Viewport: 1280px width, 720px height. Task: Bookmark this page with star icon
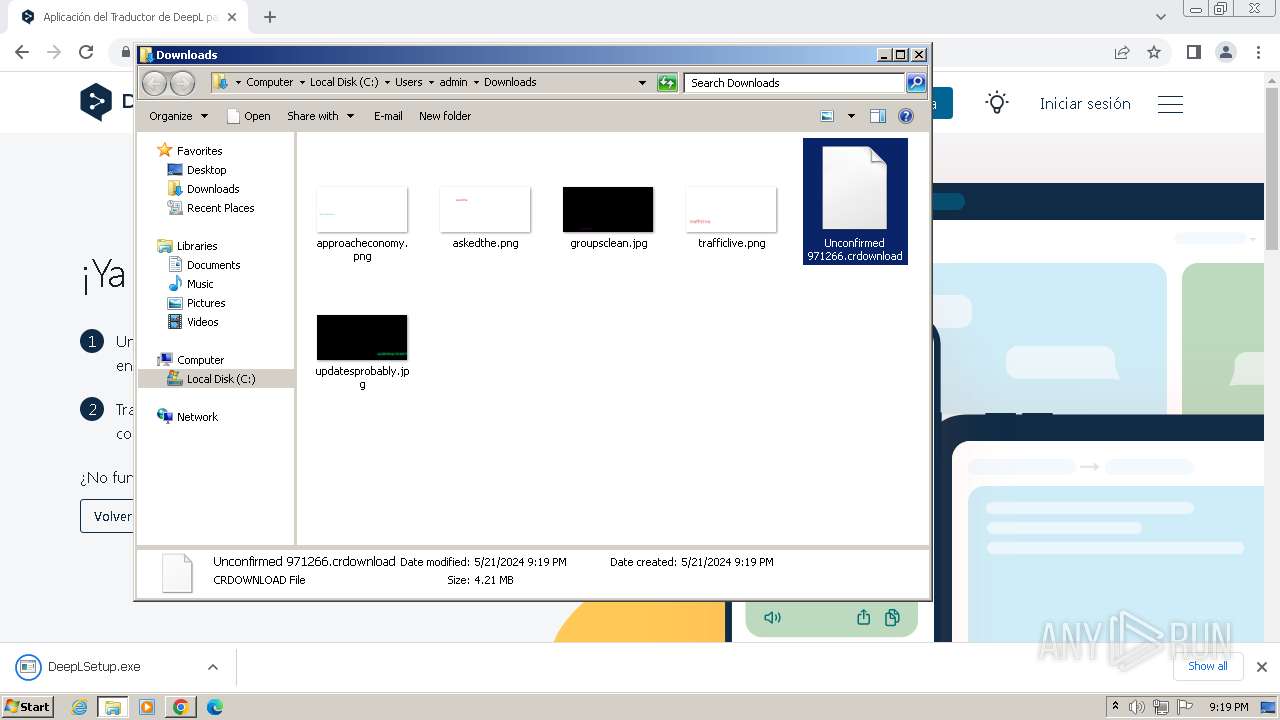tap(1154, 52)
